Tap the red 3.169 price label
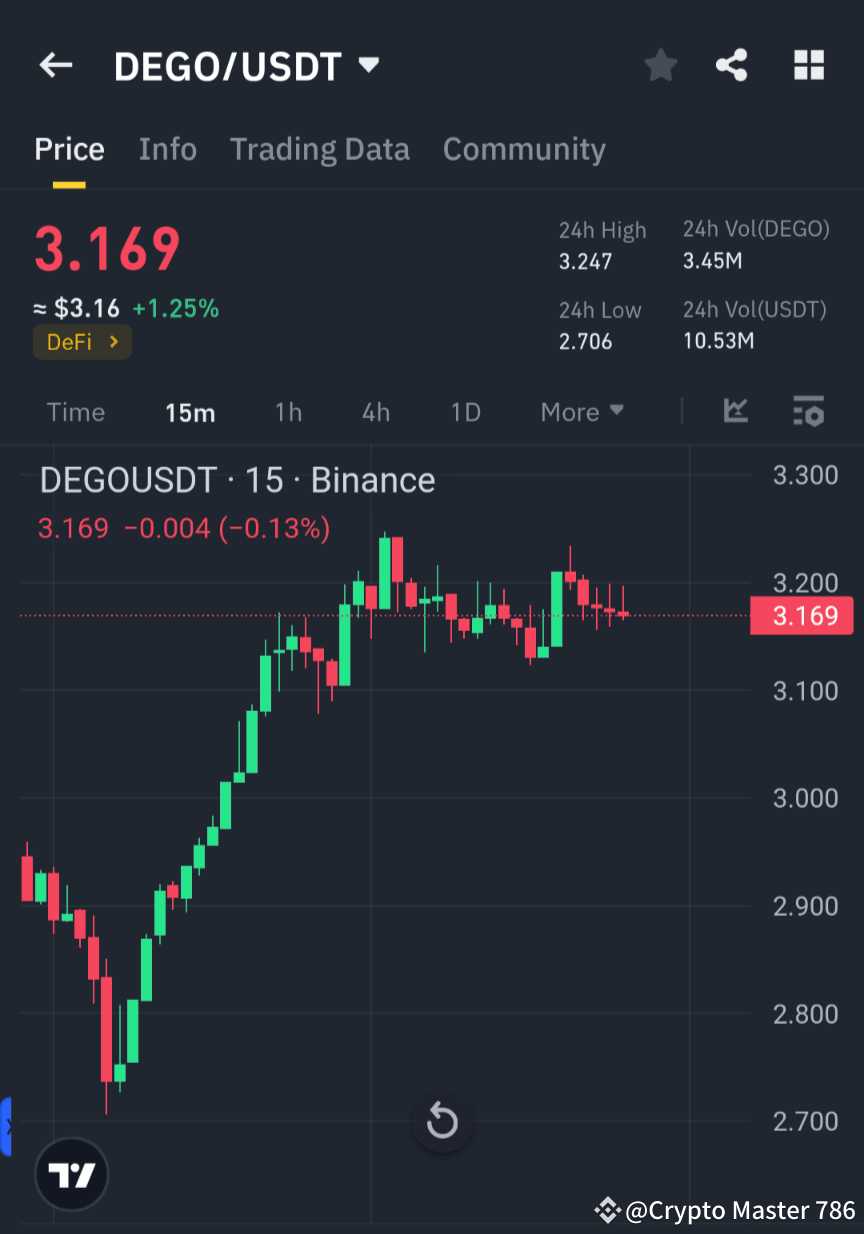This screenshot has height=1234, width=864. 801,616
